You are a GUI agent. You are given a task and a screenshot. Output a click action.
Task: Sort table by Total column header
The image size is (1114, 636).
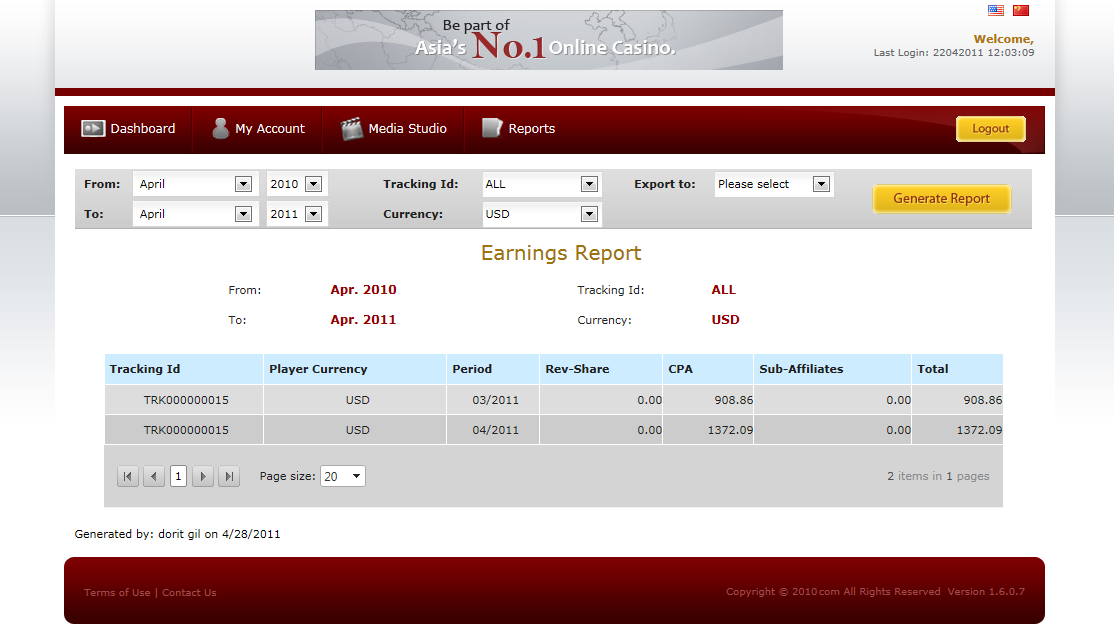933,369
